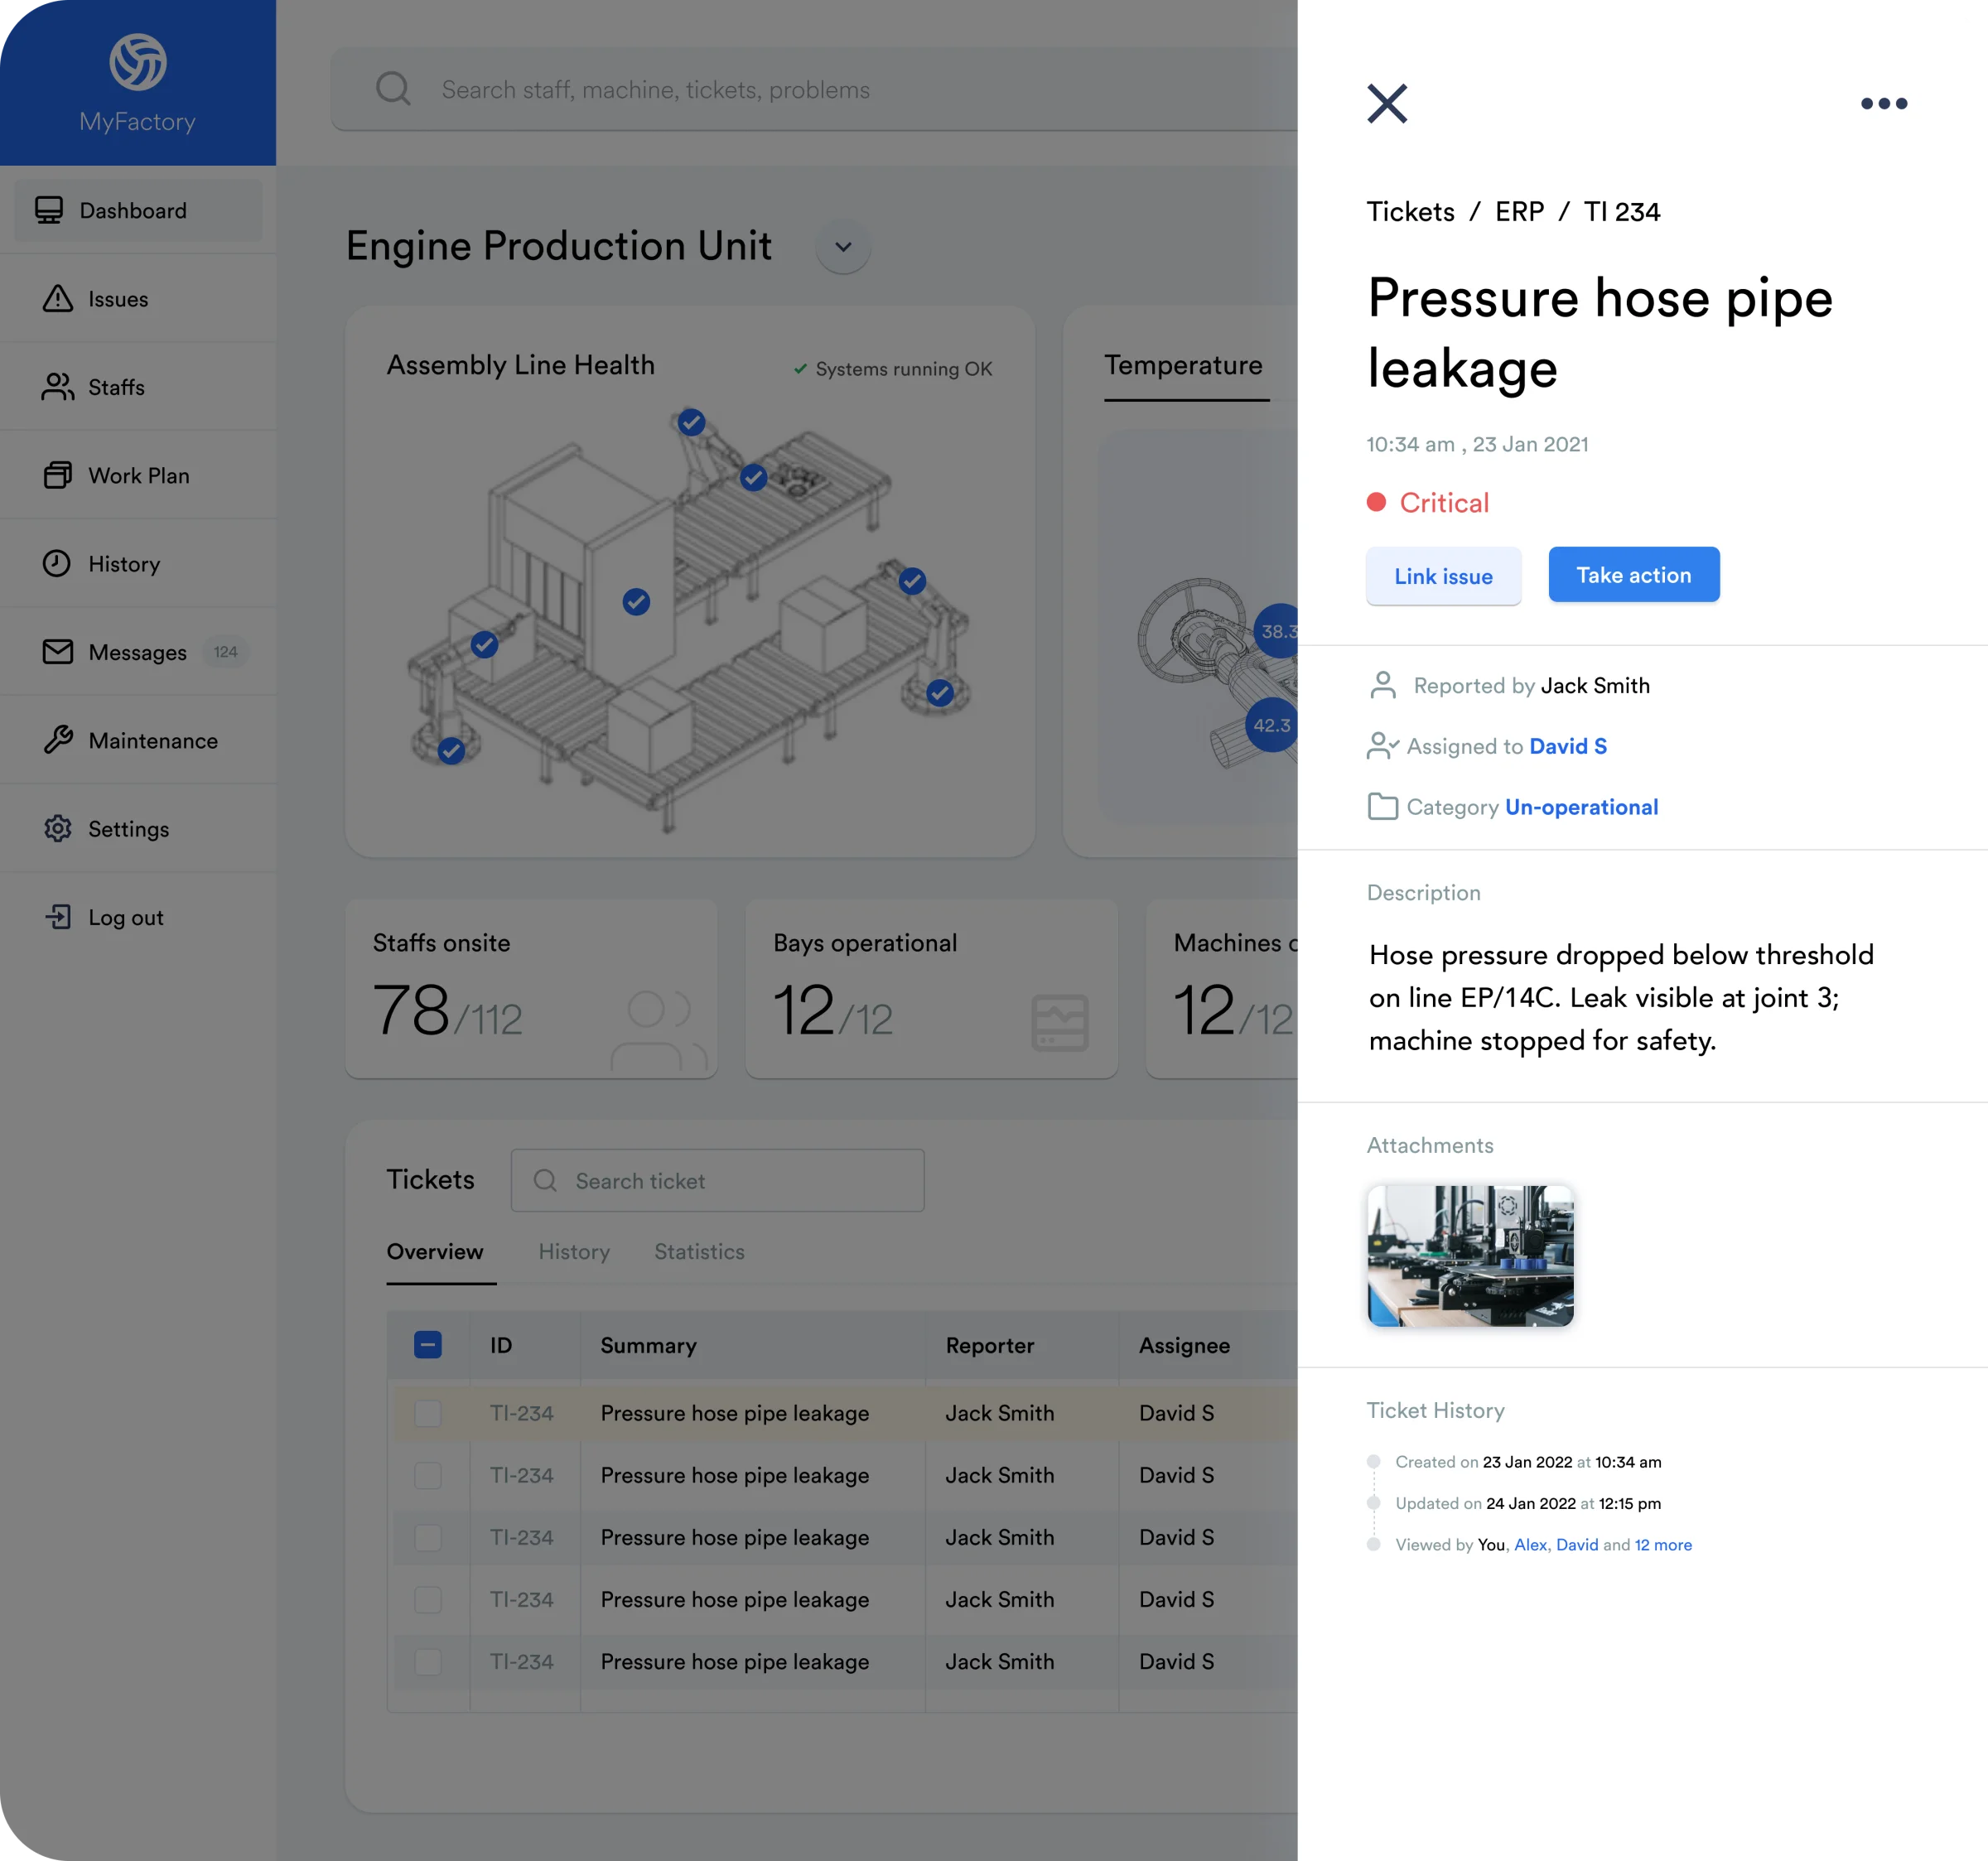Check the first TI-234 ticket row checkbox

coord(428,1413)
